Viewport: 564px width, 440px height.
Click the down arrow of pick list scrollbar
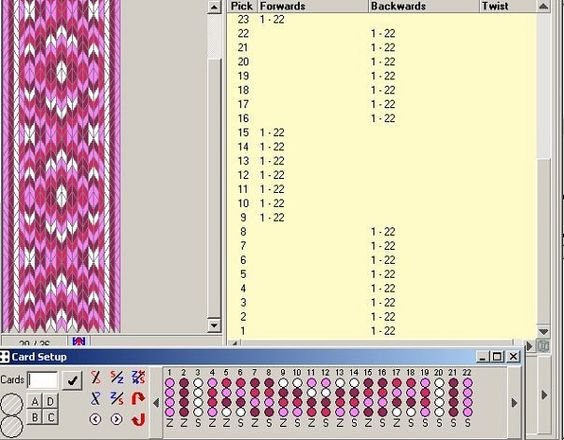543,331
